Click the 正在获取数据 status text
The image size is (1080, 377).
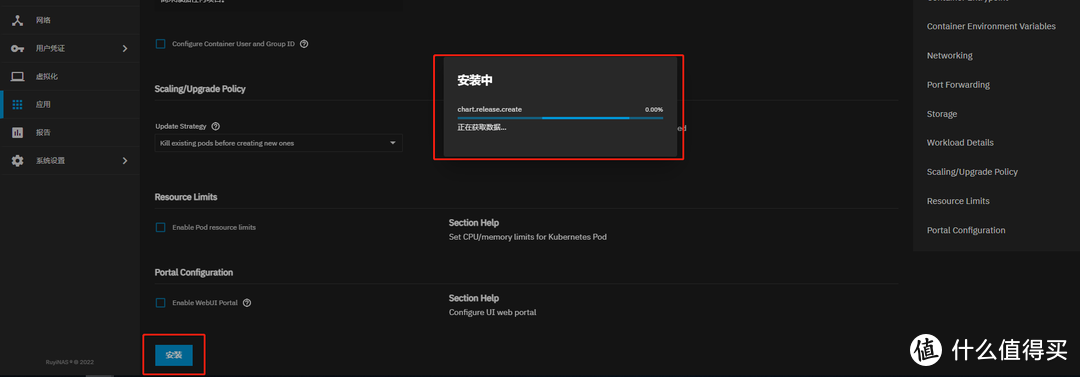coord(482,128)
